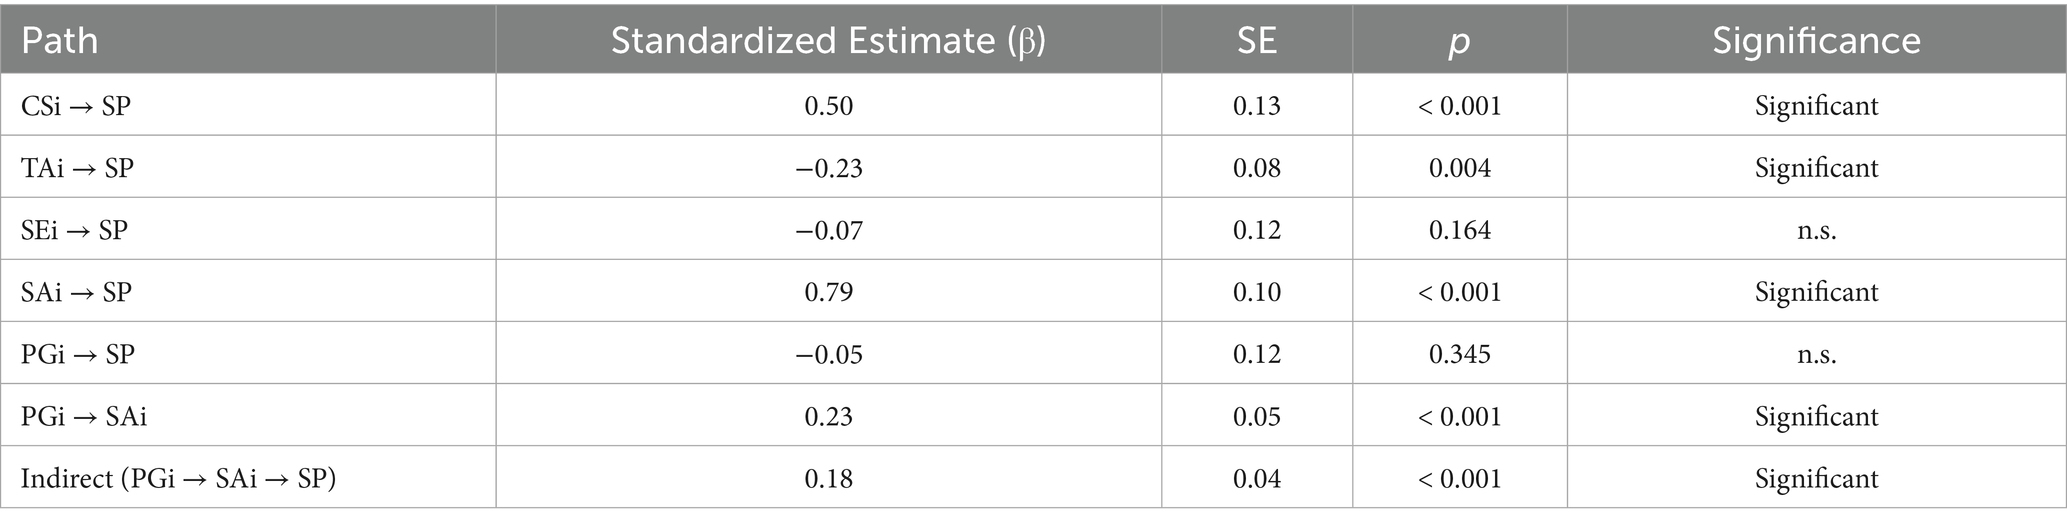Viewport: 2067px width, 526px height.
Task: Click the 0.004 p-value cell
Action: click(x=1459, y=168)
